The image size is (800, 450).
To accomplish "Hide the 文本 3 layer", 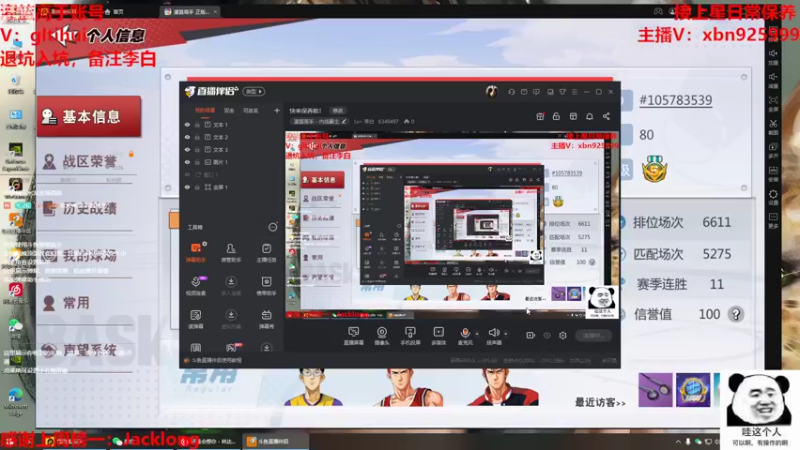I will (x=187, y=149).
